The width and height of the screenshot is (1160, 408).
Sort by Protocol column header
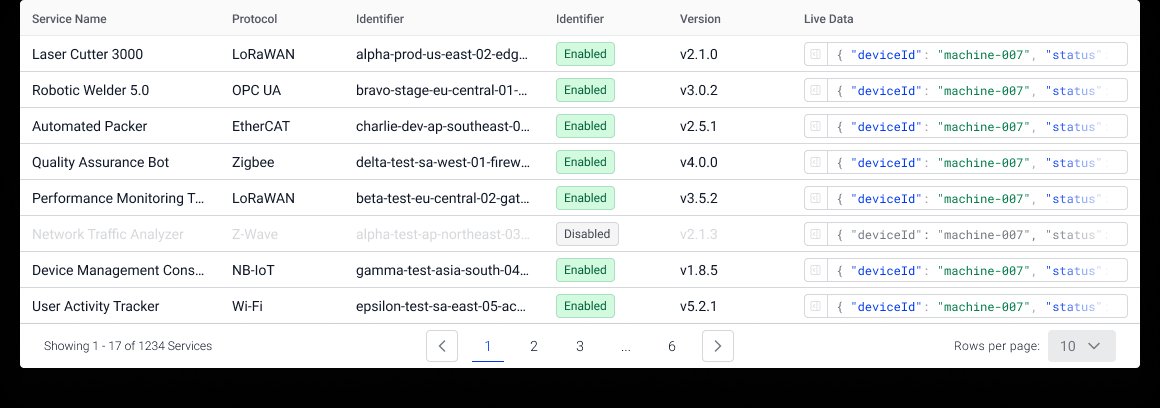point(254,19)
